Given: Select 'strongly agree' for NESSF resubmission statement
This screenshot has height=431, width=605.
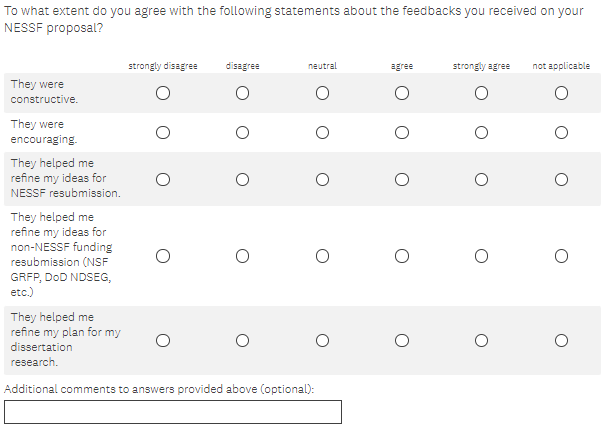Looking at the screenshot, I should (x=481, y=179).
